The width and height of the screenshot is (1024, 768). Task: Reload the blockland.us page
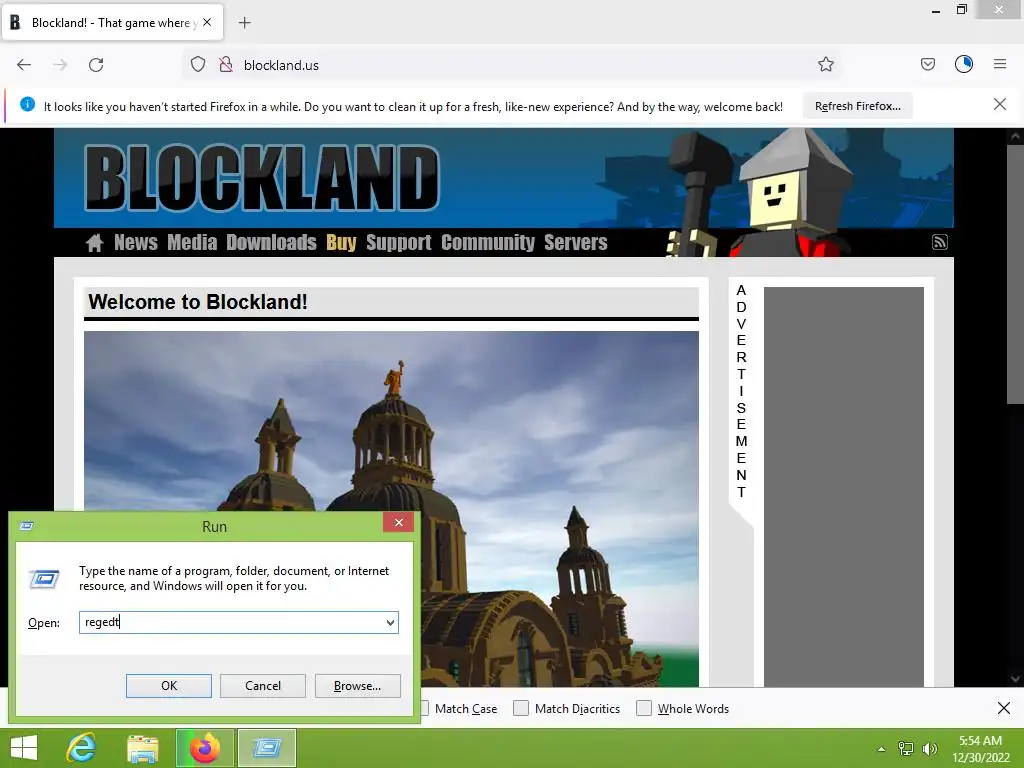(x=96, y=65)
